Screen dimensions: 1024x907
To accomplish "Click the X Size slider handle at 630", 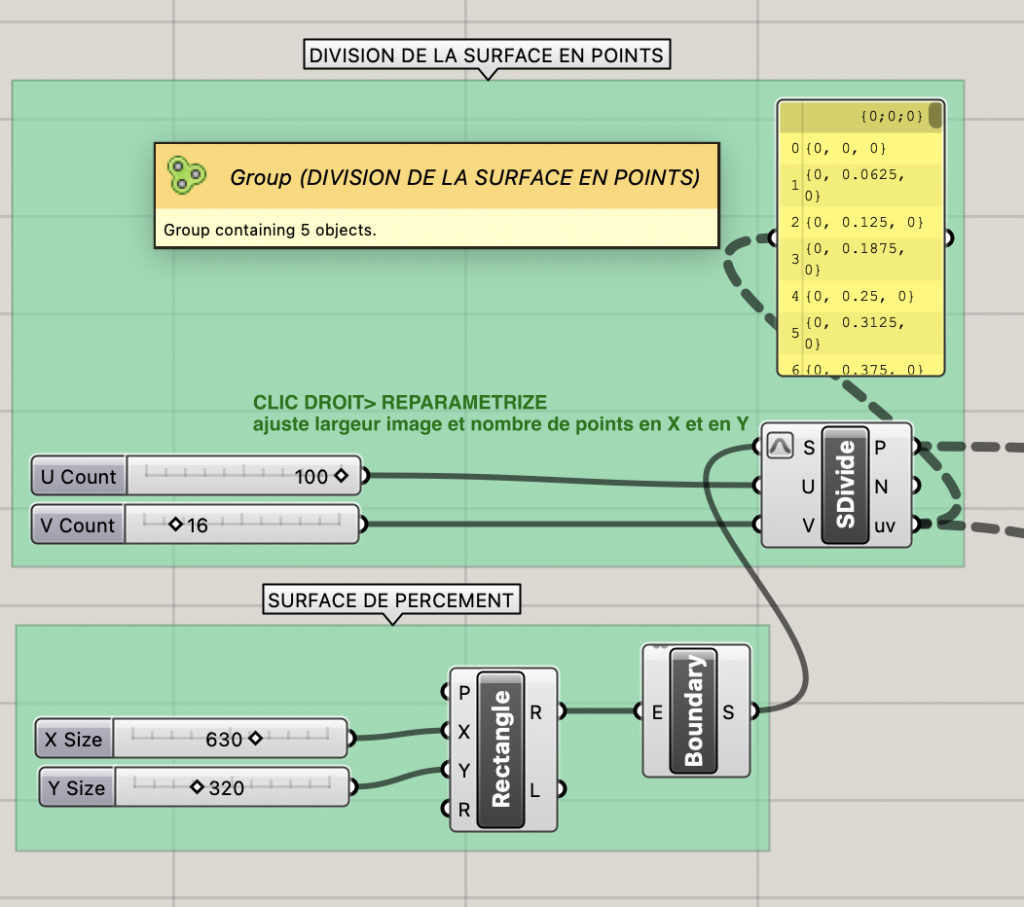I will [255, 739].
